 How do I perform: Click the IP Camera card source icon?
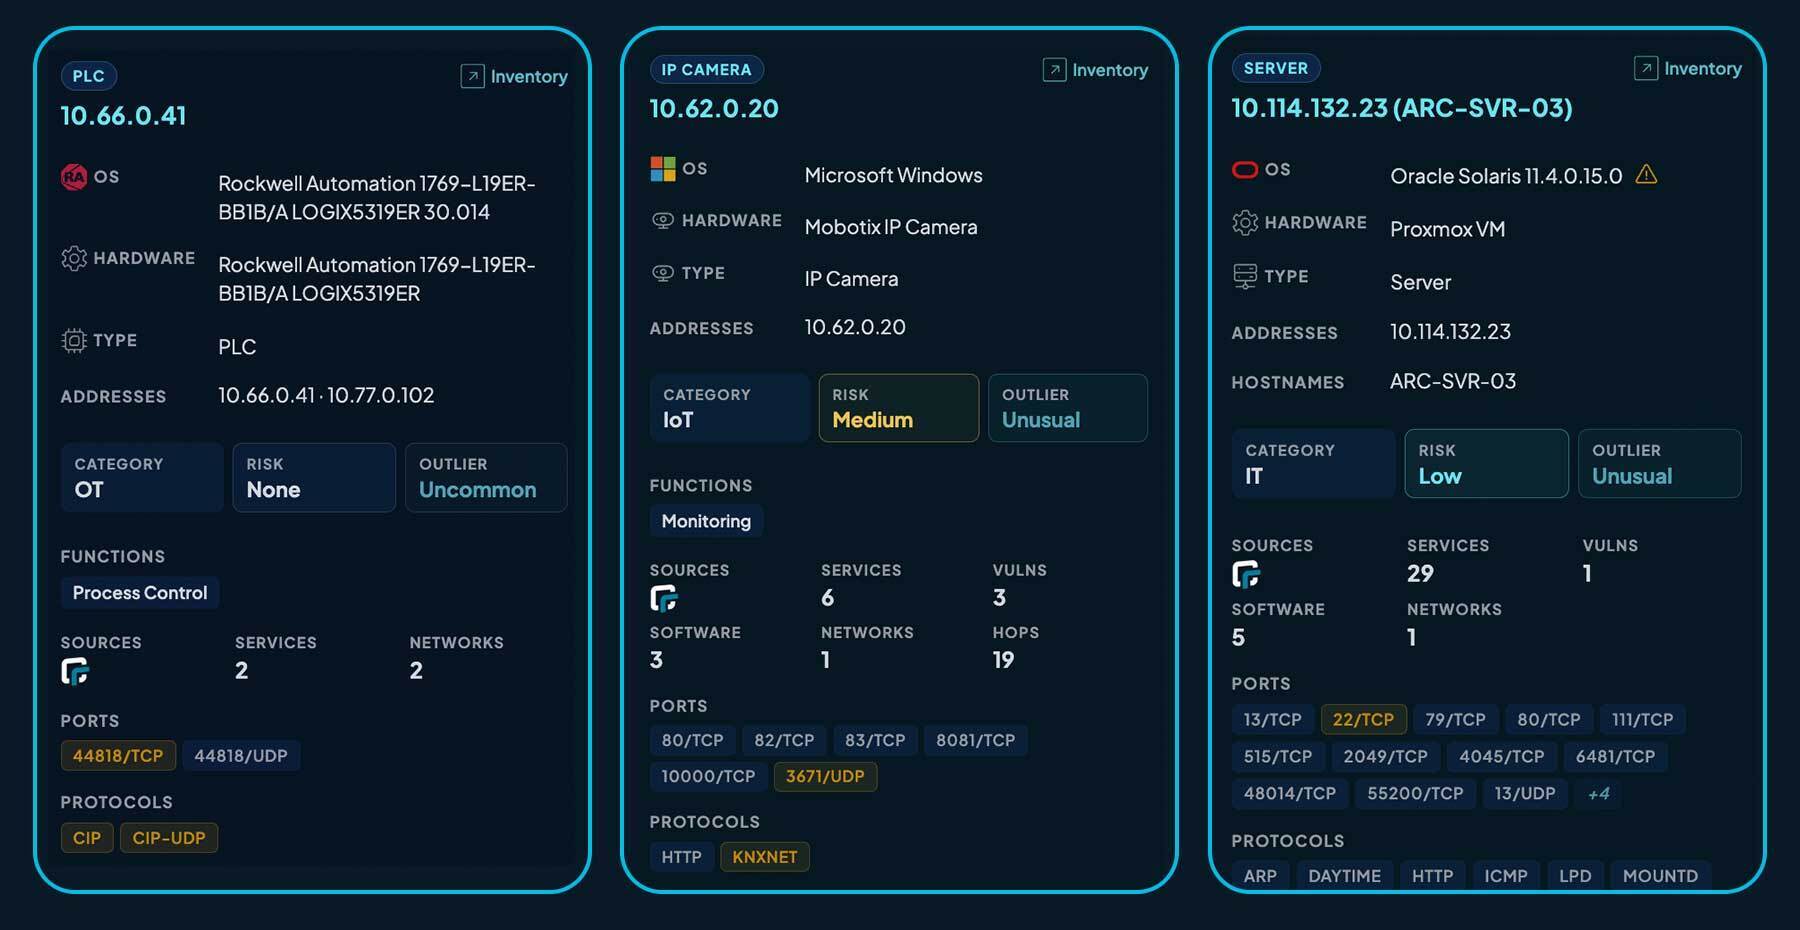click(x=664, y=598)
